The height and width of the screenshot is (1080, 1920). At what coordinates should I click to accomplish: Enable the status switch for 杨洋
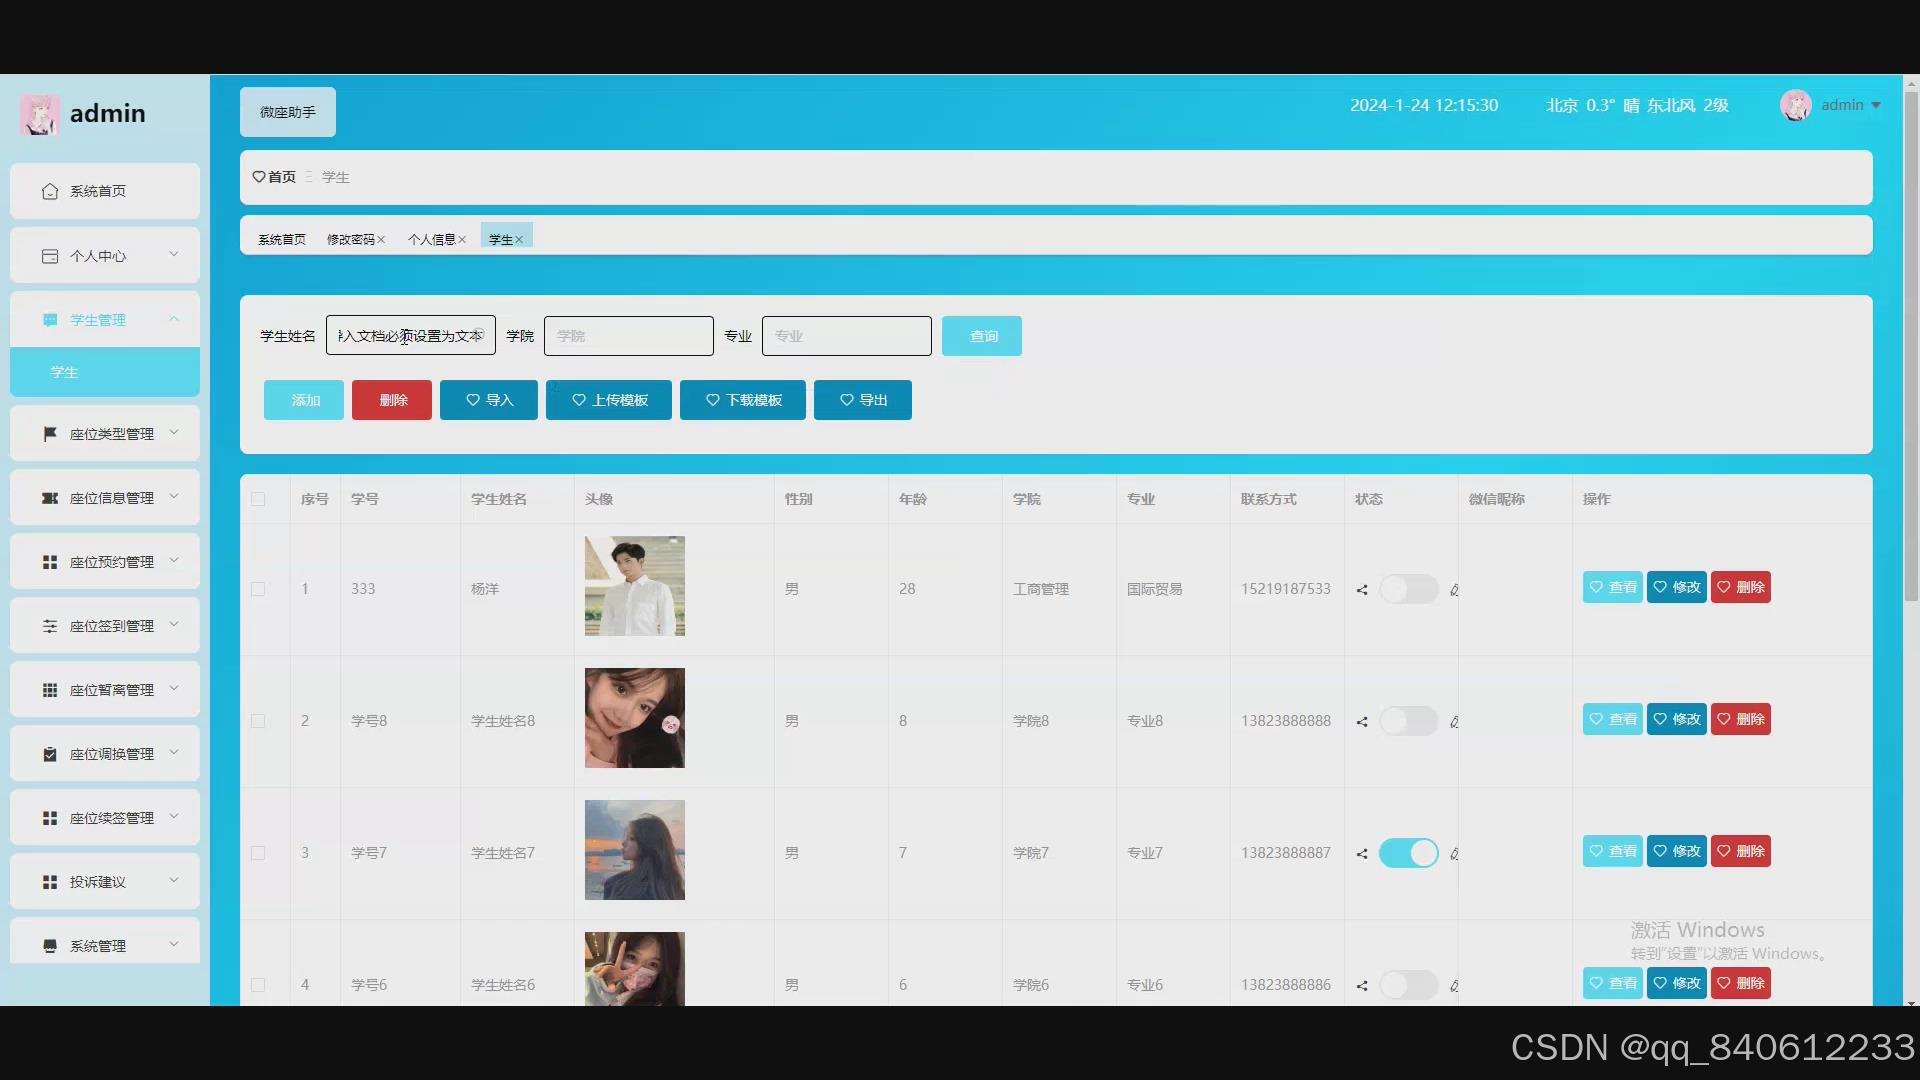coord(1408,589)
